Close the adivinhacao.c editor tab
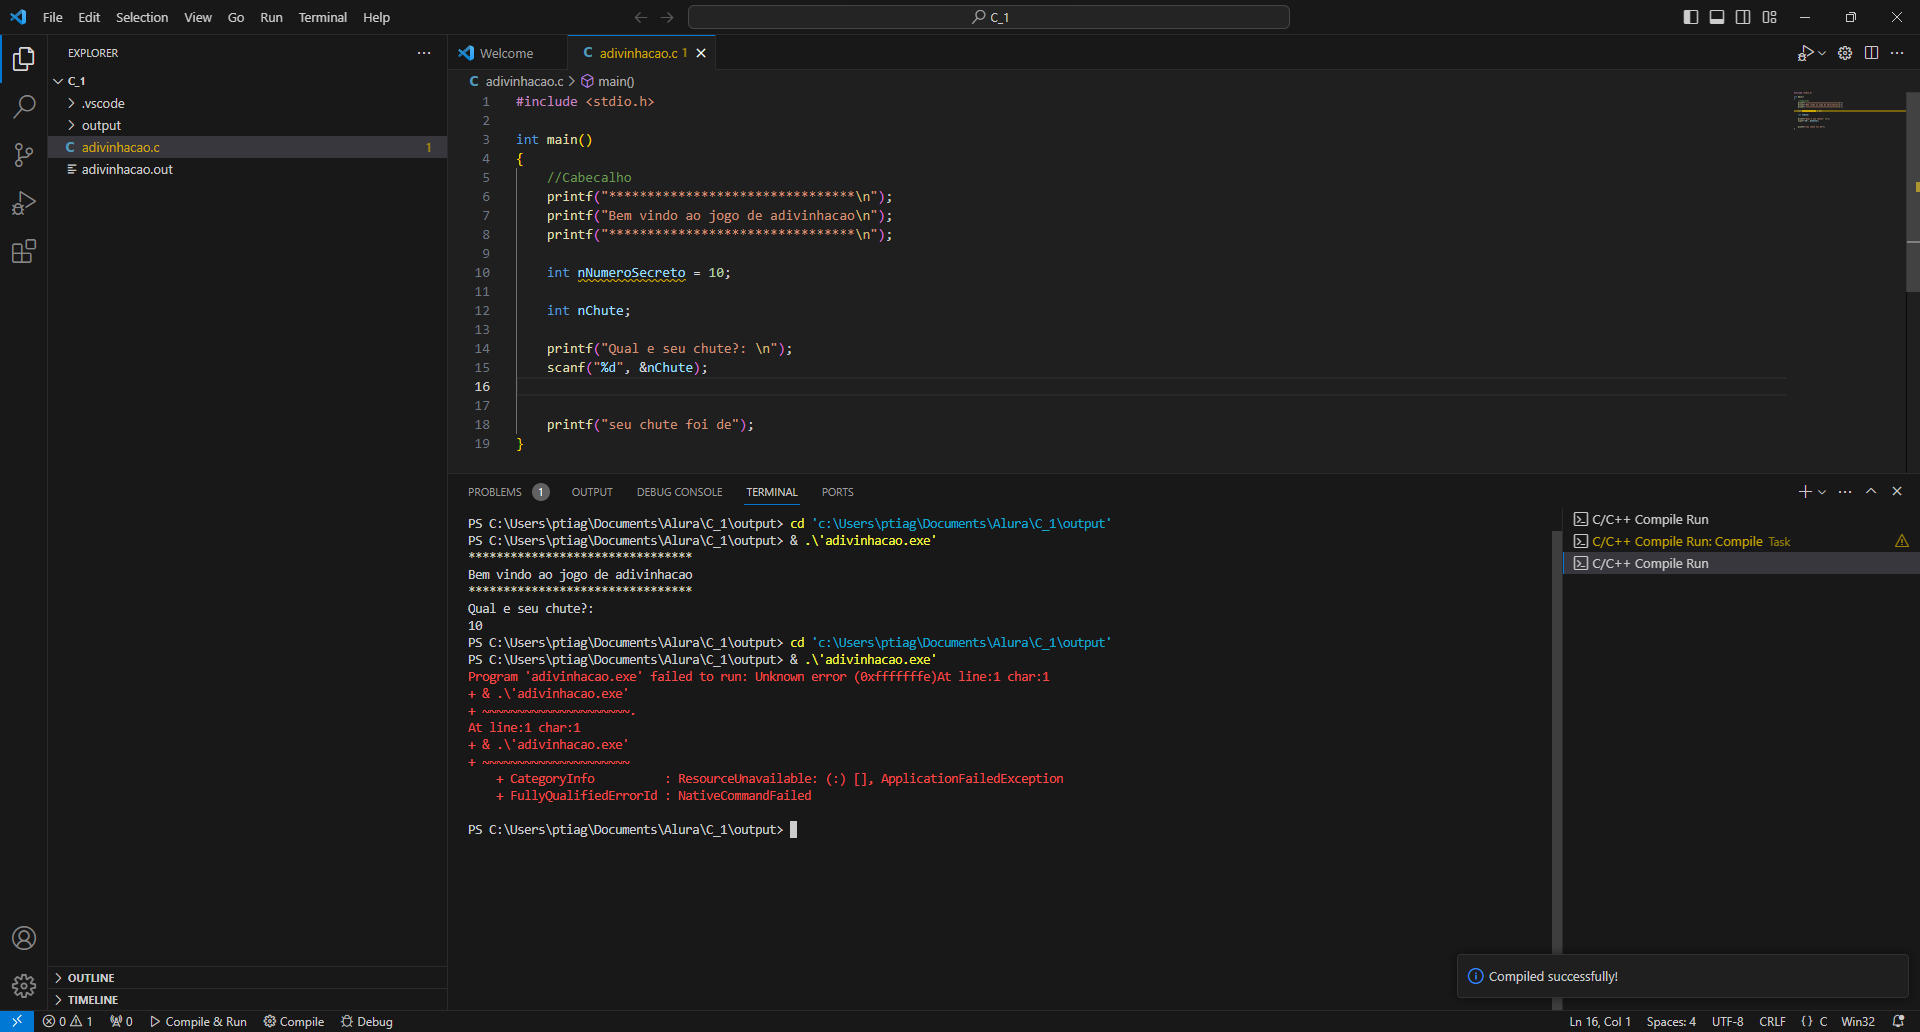1920x1032 pixels. click(701, 53)
